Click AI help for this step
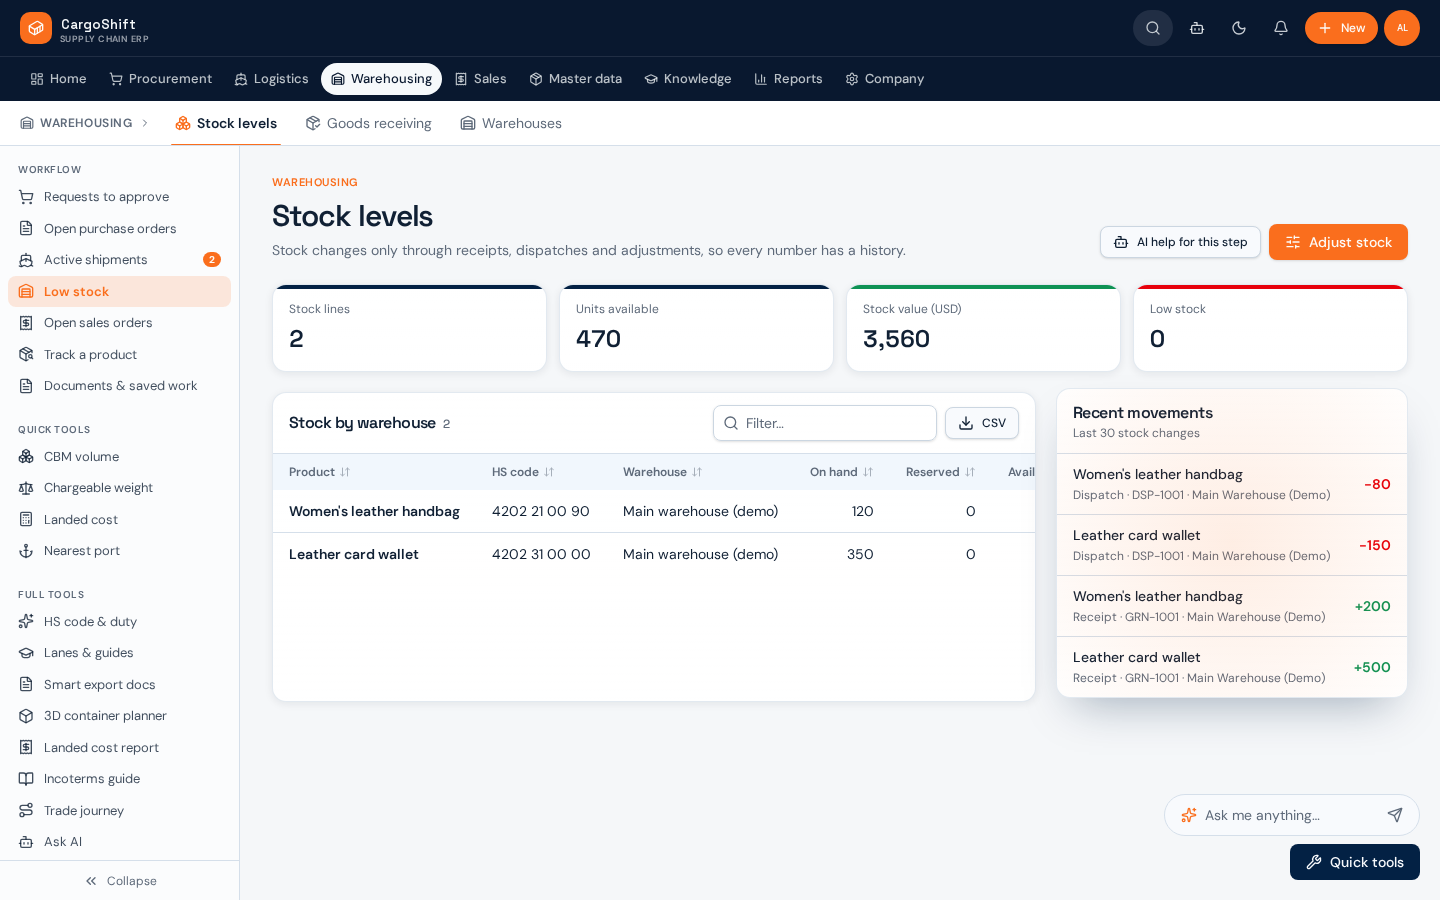The height and width of the screenshot is (900, 1440). point(1180,242)
